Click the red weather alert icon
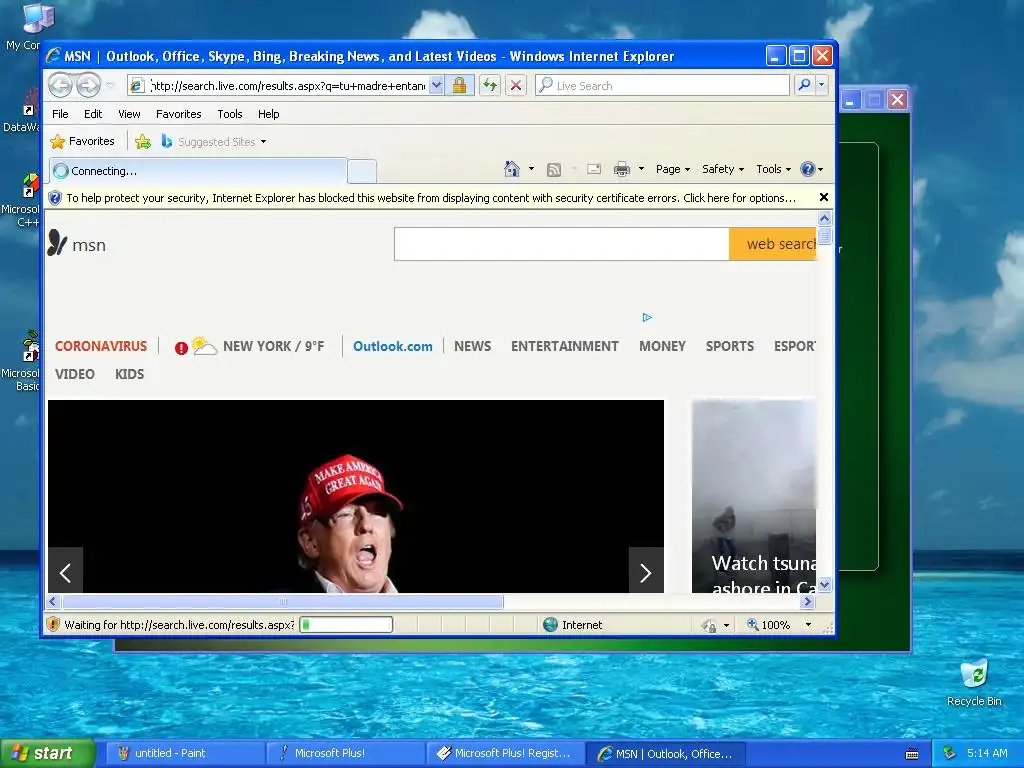Screen dimensions: 1024x768 pos(181,348)
